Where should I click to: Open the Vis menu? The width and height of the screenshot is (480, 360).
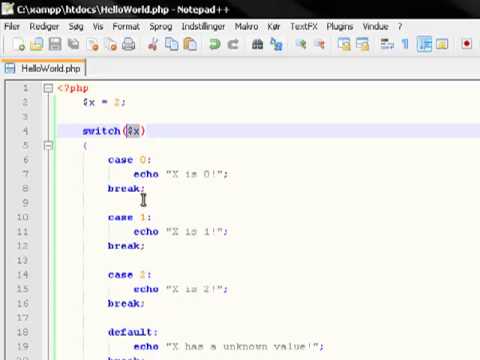pyautogui.click(x=98, y=27)
